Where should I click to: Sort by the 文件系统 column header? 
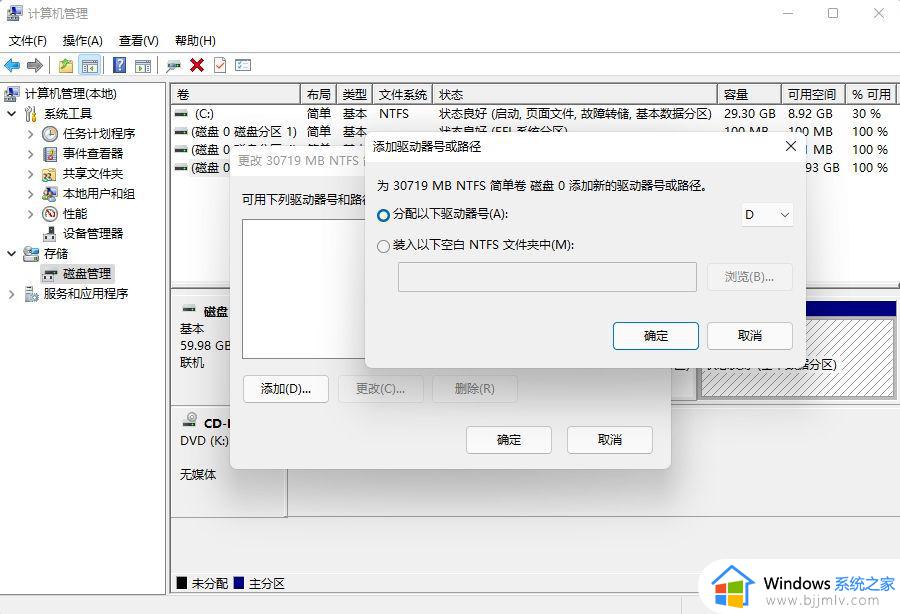click(402, 94)
